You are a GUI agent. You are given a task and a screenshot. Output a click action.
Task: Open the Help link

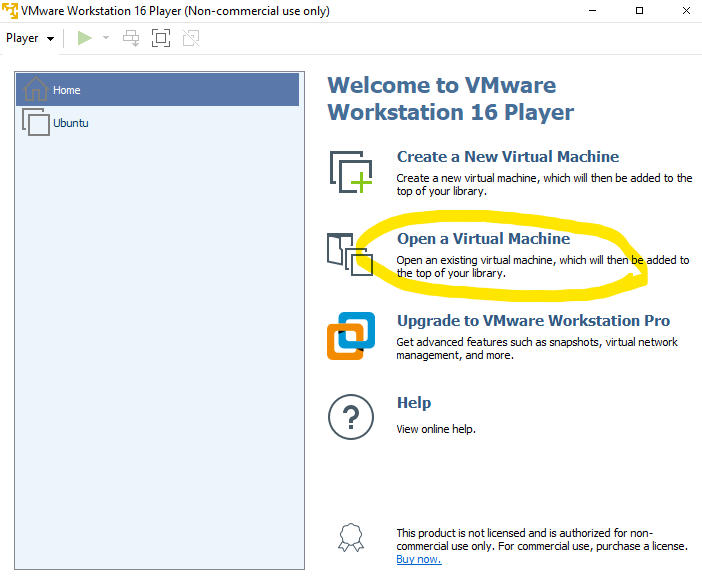pyautogui.click(x=414, y=403)
